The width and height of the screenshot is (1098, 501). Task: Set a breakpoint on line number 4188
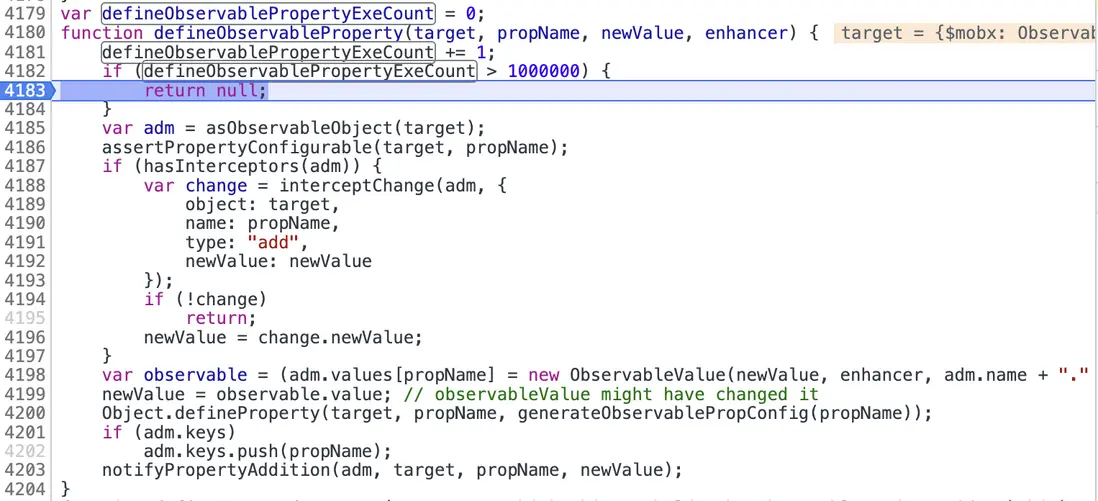[x=25, y=186]
